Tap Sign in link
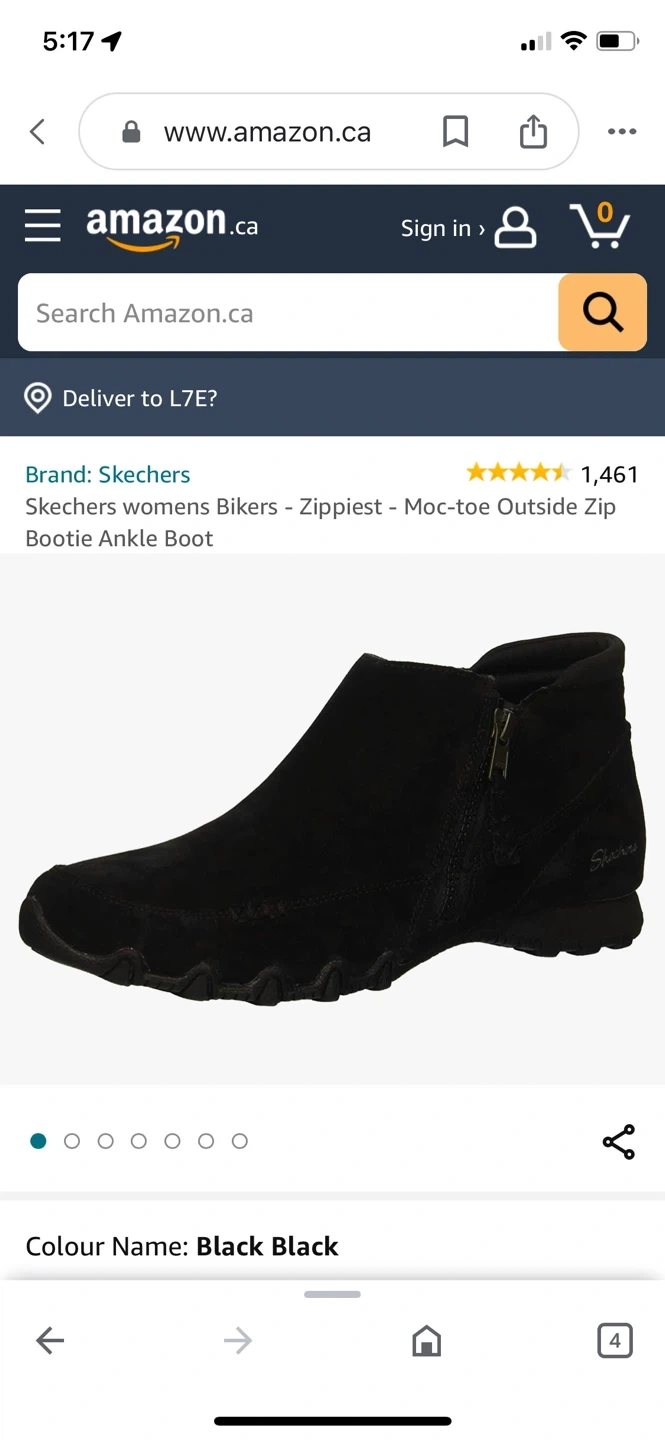665x1440 pixels. click(x=442, y=228)
